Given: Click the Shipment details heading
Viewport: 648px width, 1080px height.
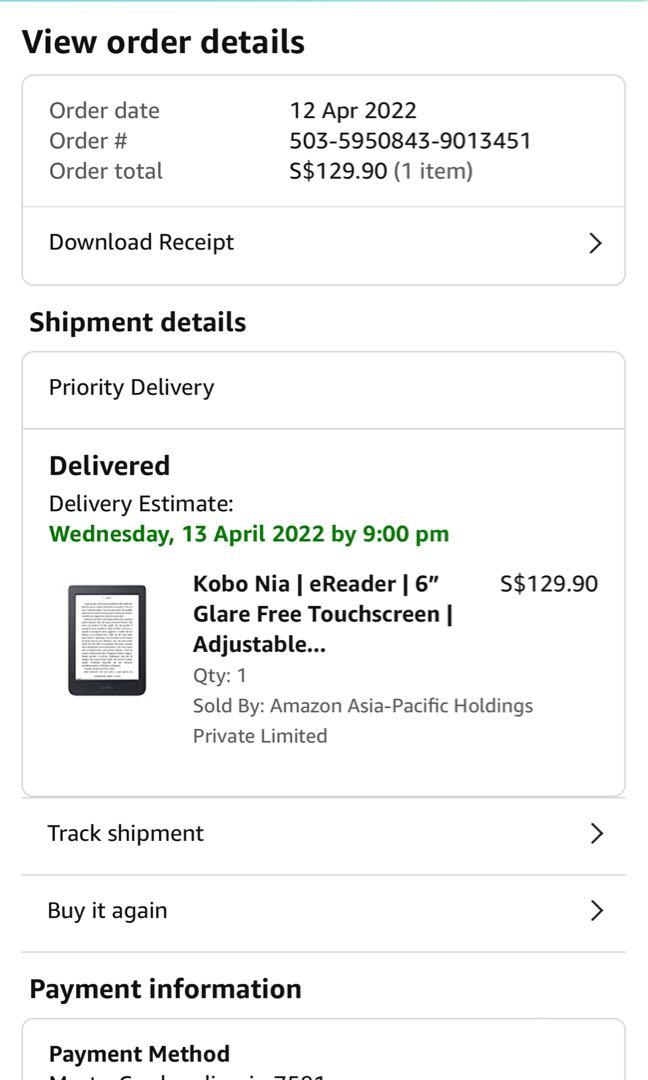Looking at the screenshot, I should point(137,322).
